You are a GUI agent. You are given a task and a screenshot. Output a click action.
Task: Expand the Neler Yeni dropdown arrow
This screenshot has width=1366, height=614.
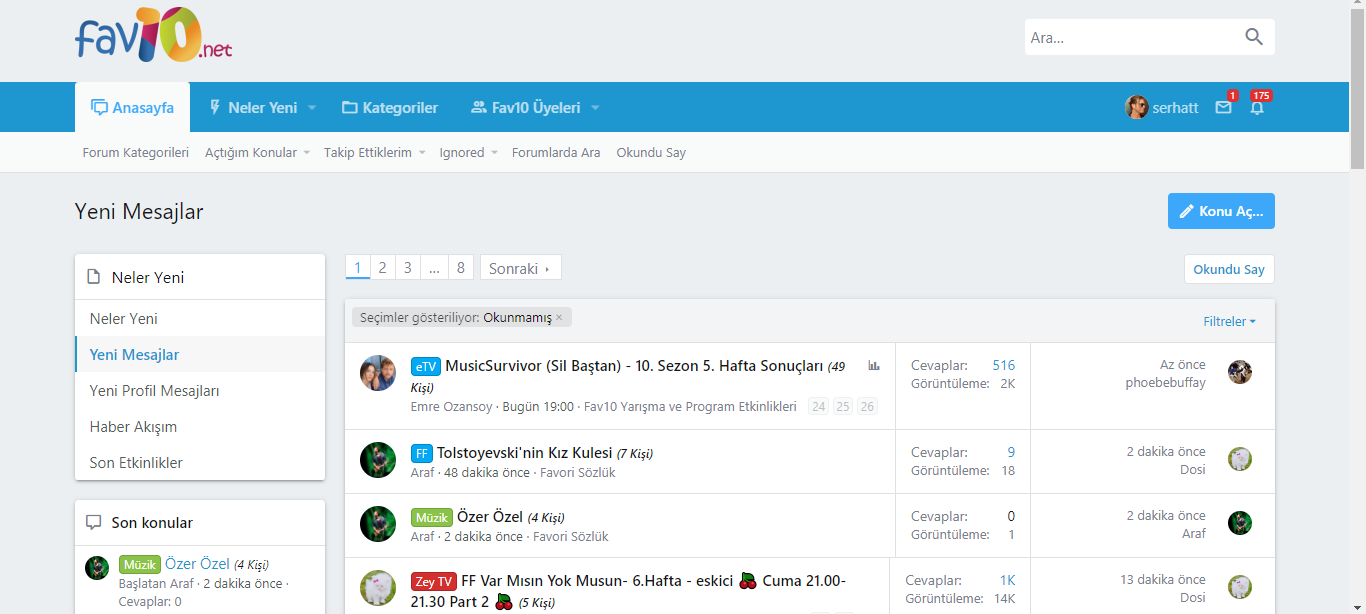point(312,108)
